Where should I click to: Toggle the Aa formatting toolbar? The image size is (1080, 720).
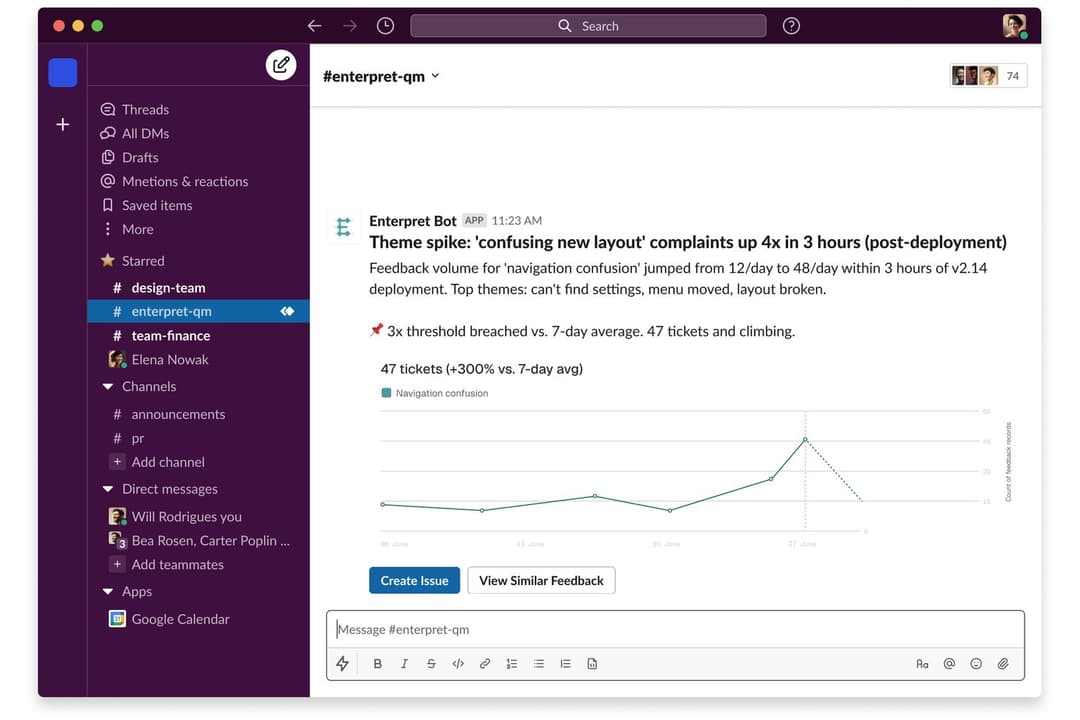(922, 664)
